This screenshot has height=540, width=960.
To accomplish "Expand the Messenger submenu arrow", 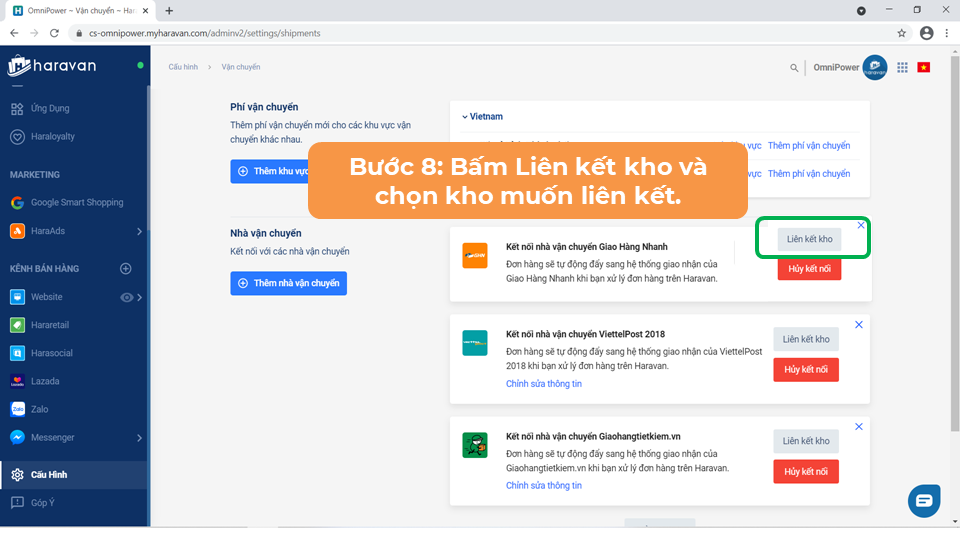I will click(140, 438).
